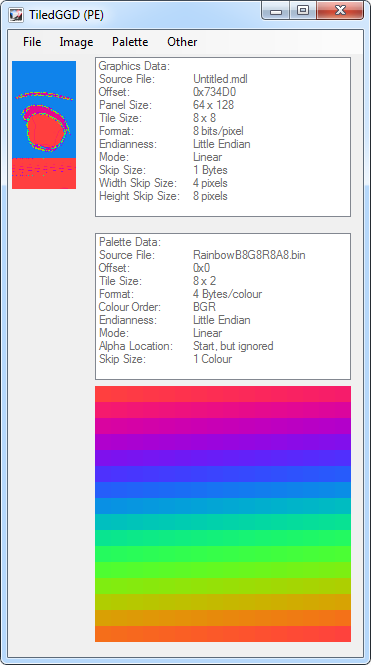The image size is (371, 665).
Task: Maximize the TiledGGD window
Action: 303,11
